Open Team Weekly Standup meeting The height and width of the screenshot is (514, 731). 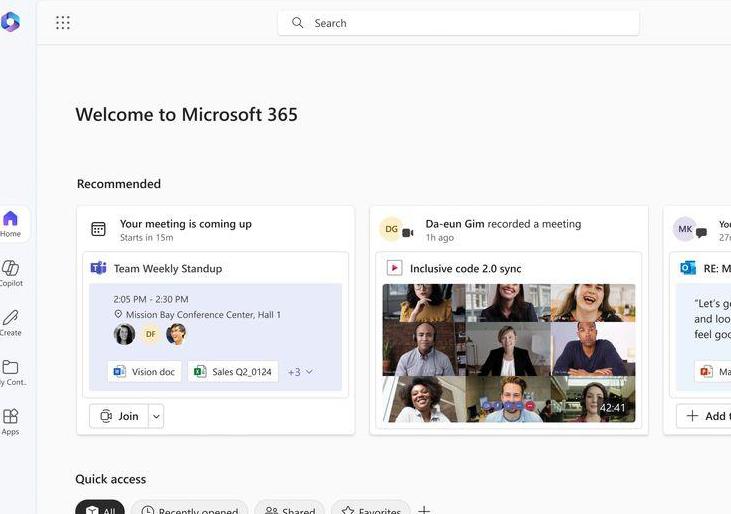point(168,268)
